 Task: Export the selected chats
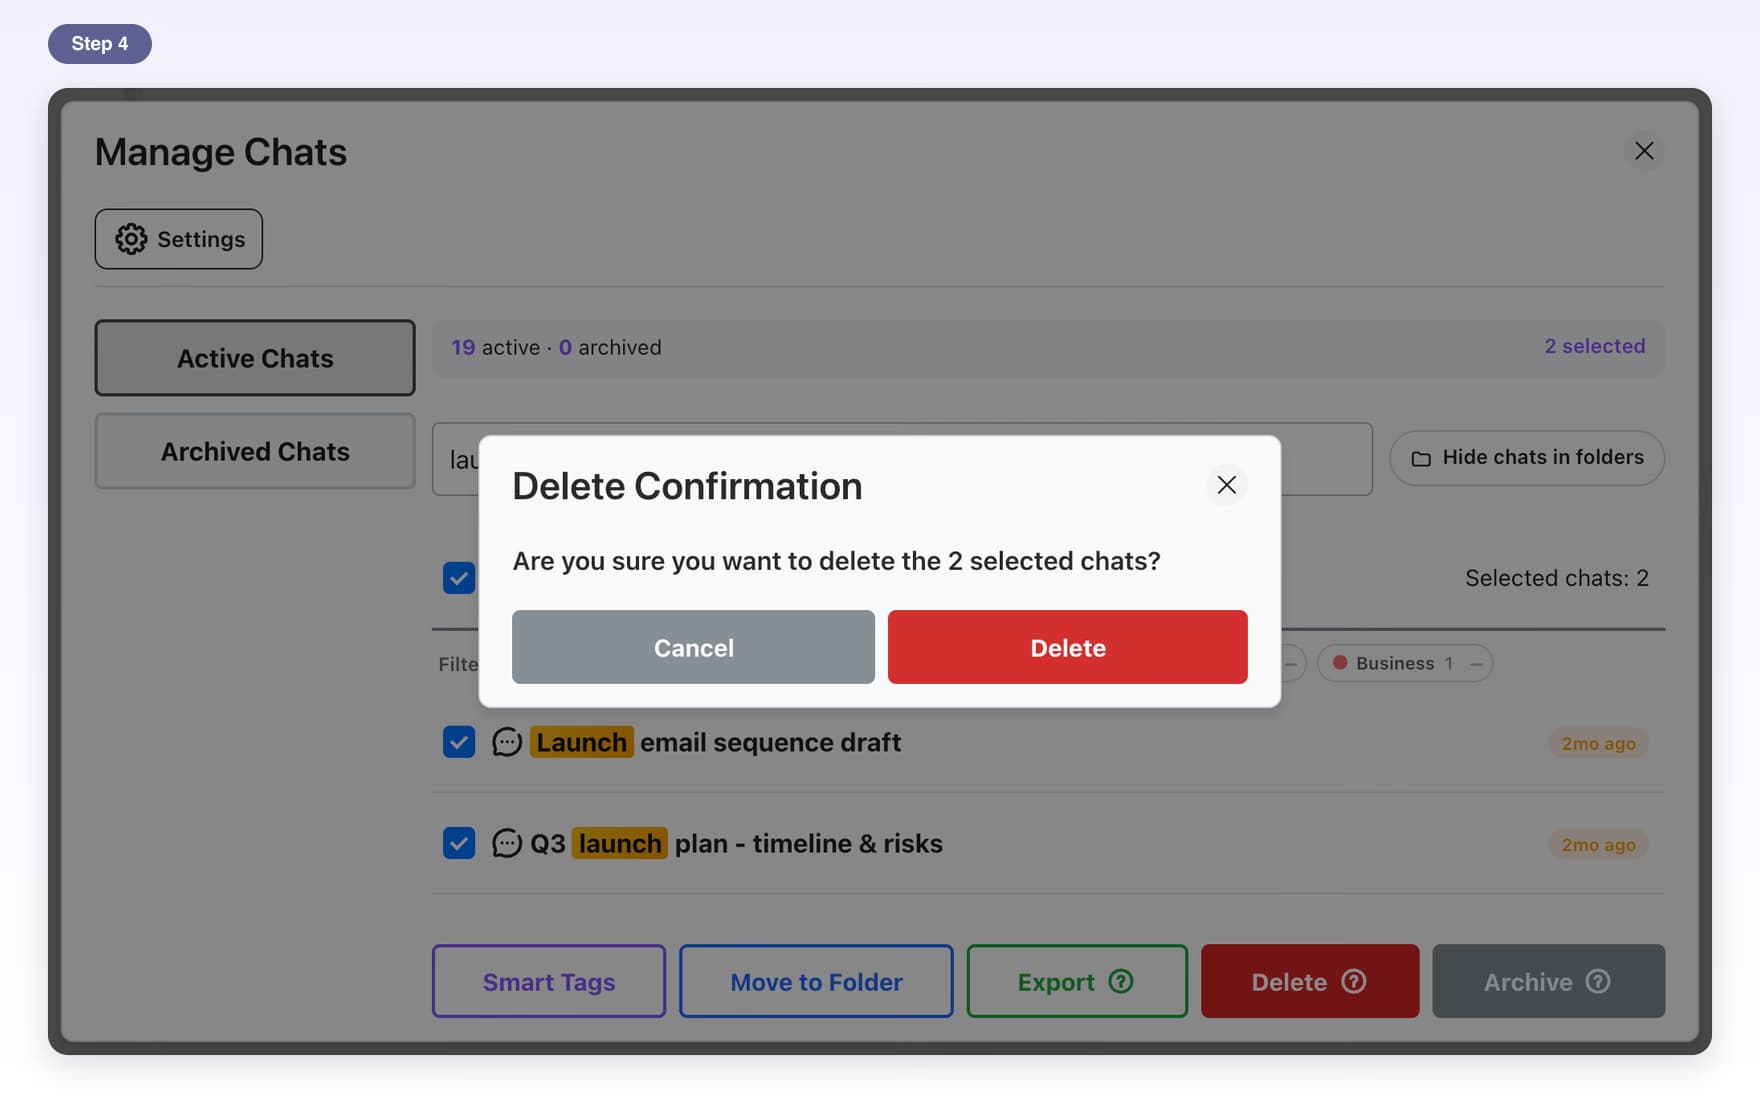point(1077,981)
